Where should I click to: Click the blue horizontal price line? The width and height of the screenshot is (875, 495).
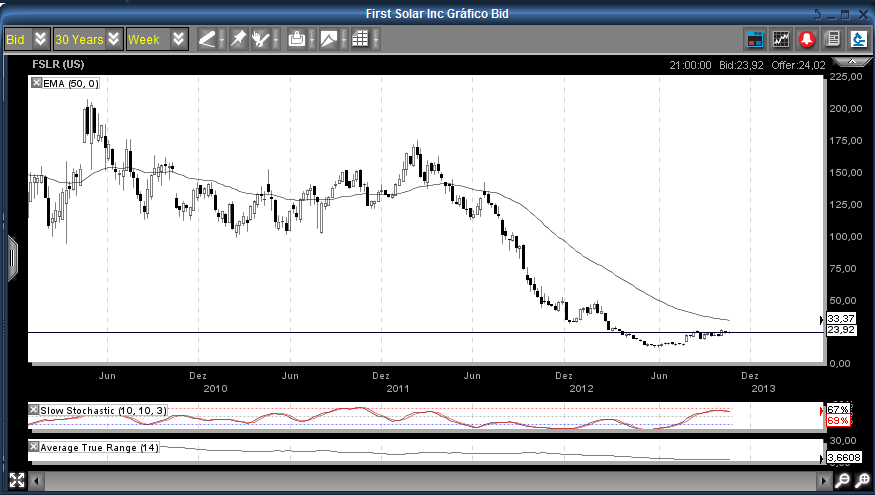click(x=426, y=333)
